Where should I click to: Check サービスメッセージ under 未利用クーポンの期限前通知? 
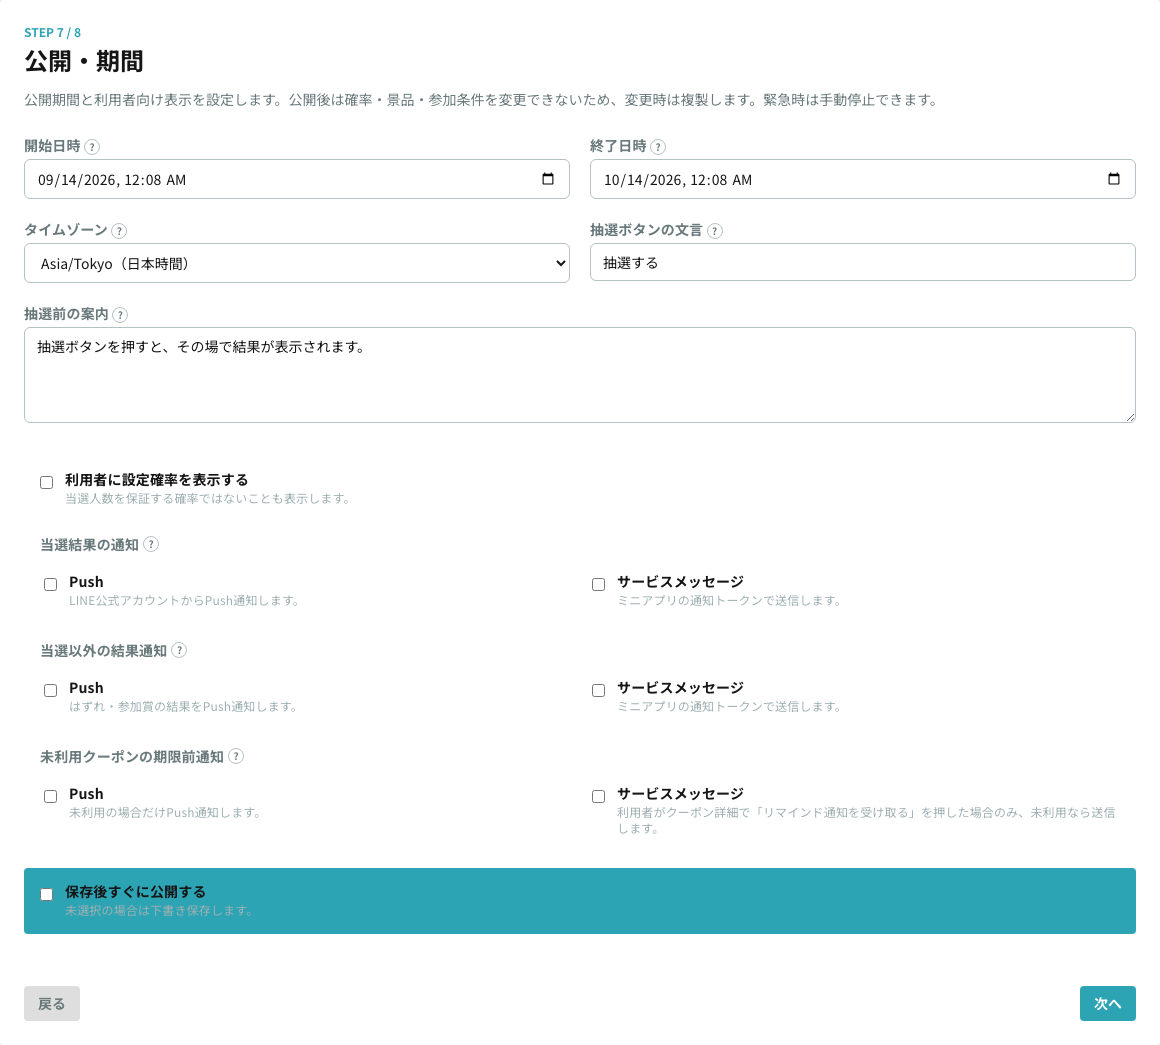(x=598, y=796)
